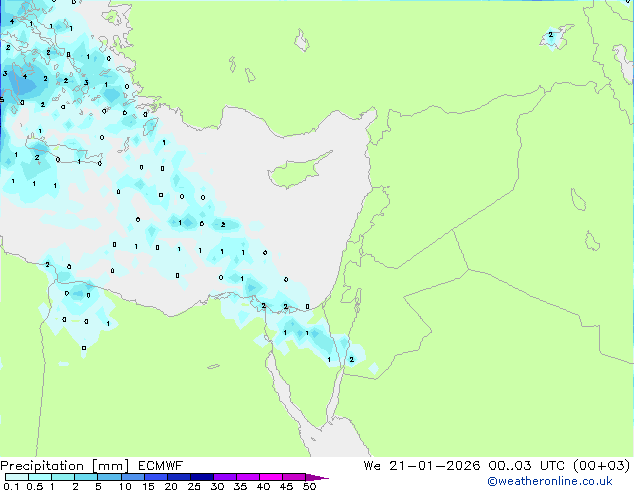Click the "25" legend scale label

click(x=194, y=486)
